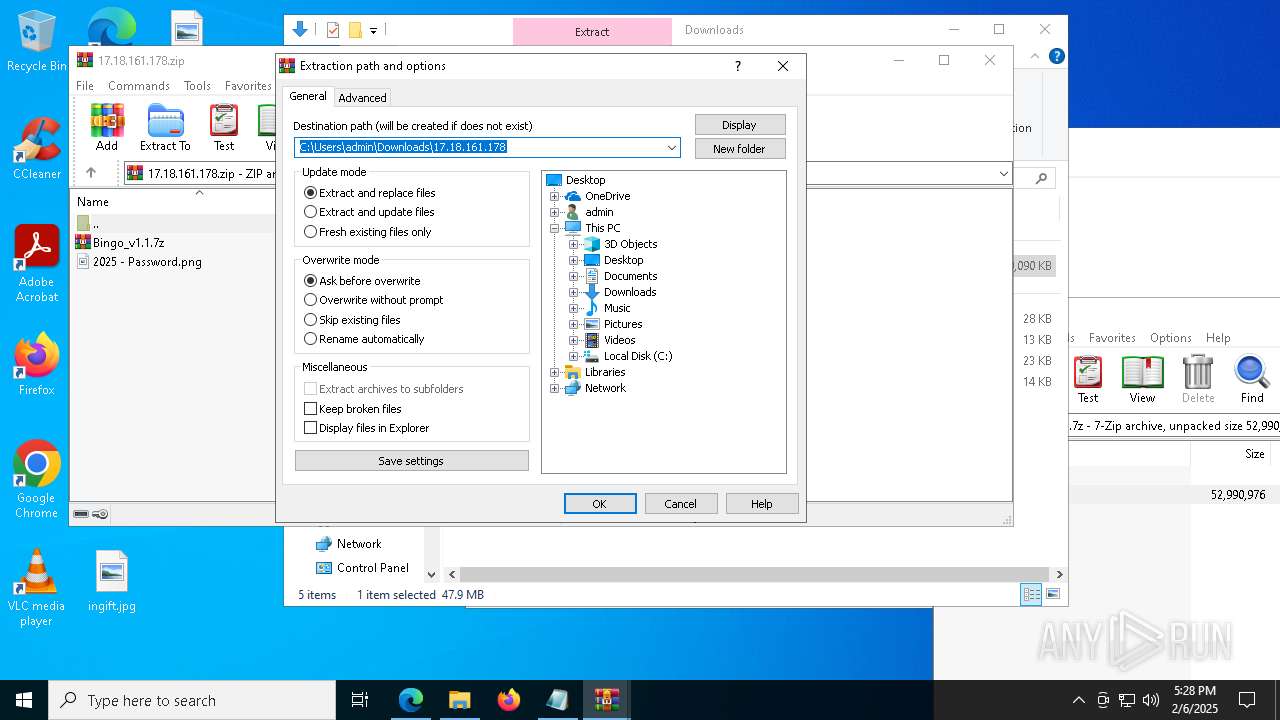This screenshot has height=720, width=1280.
Task: Open Favorites menu in 17.18.161.178.zip window
Action: (248, 86)
